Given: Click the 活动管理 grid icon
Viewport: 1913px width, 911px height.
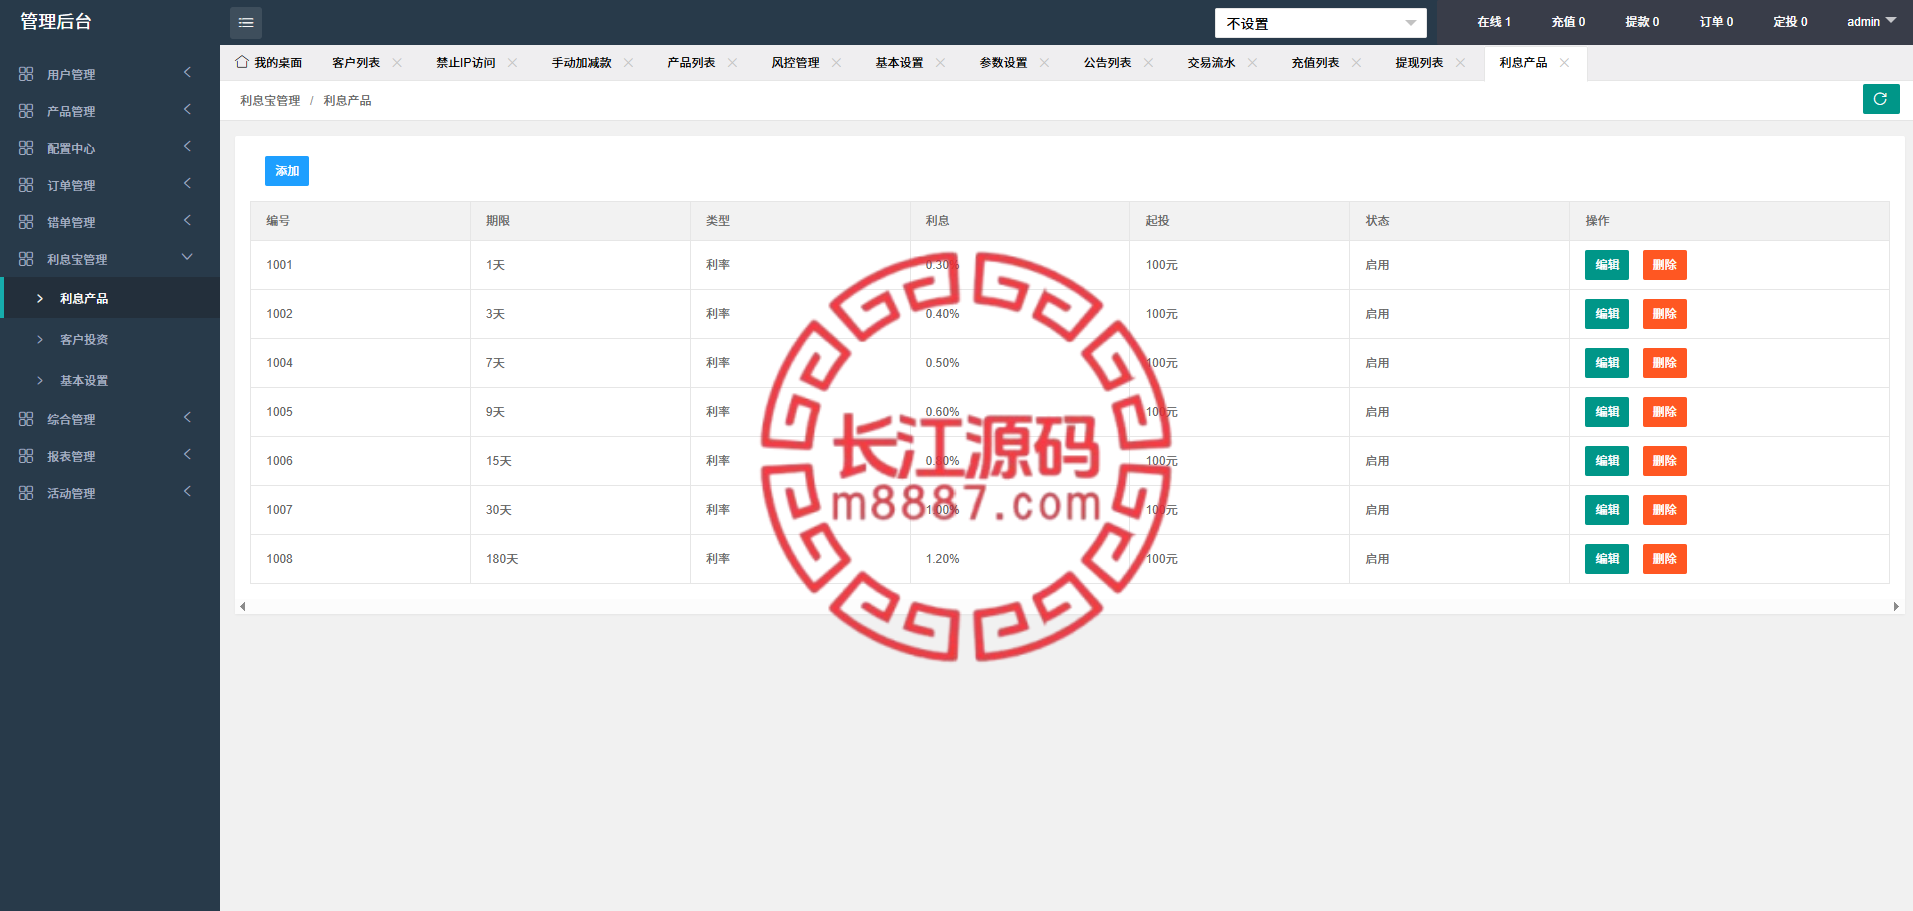Looking at the screenshot, I should pos(26,493).
